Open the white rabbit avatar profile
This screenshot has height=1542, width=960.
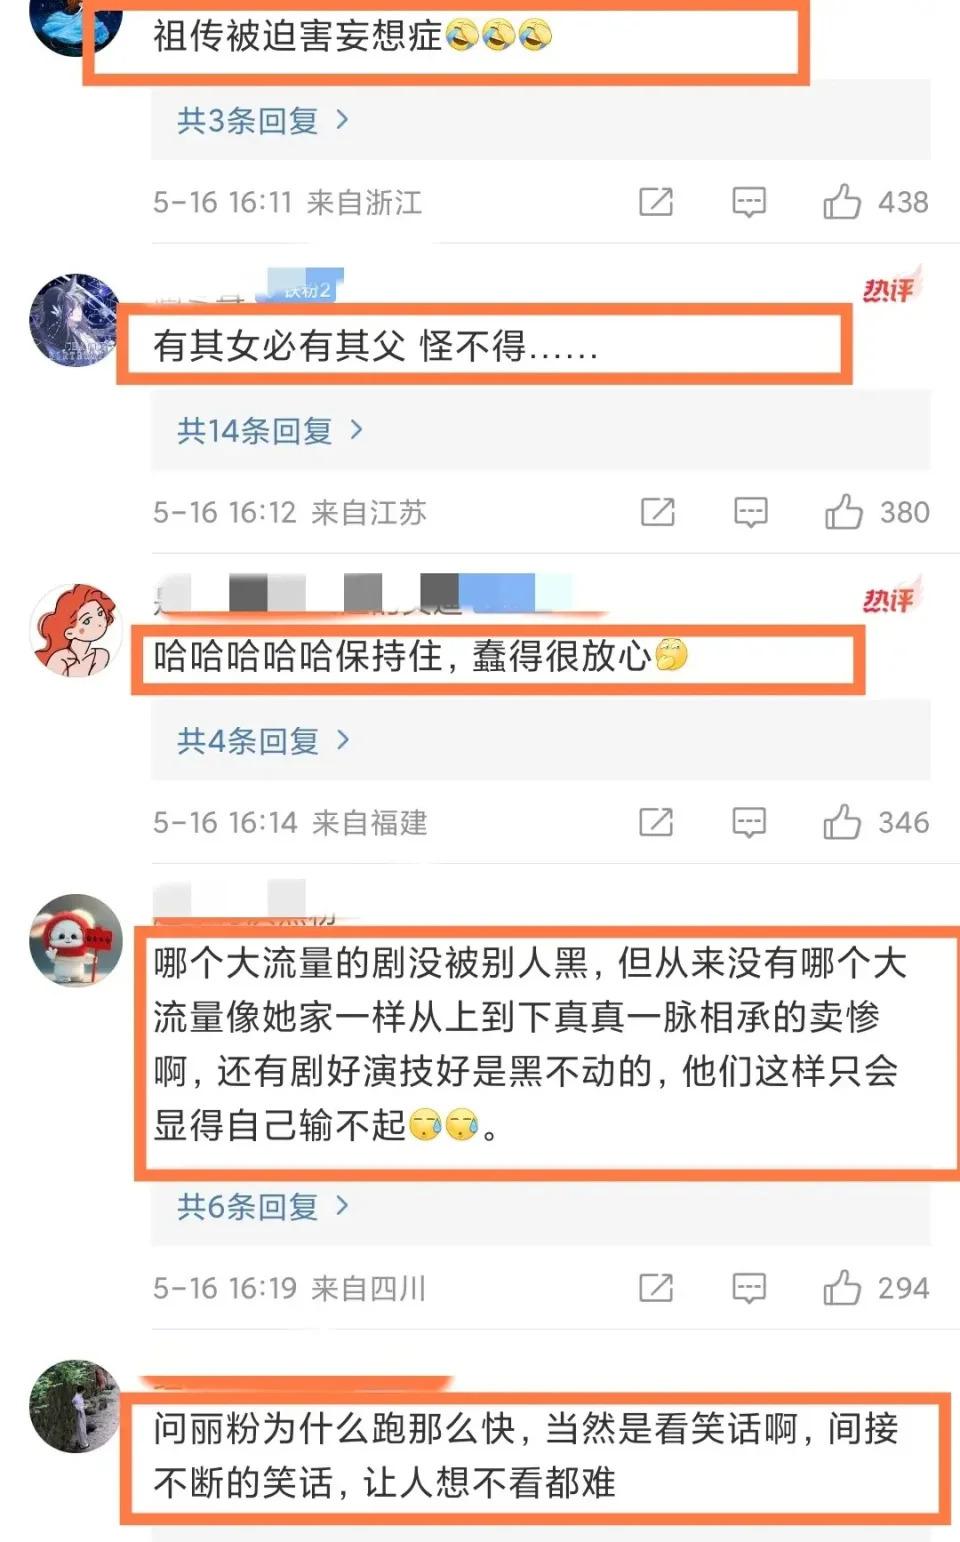pos(75,941)
